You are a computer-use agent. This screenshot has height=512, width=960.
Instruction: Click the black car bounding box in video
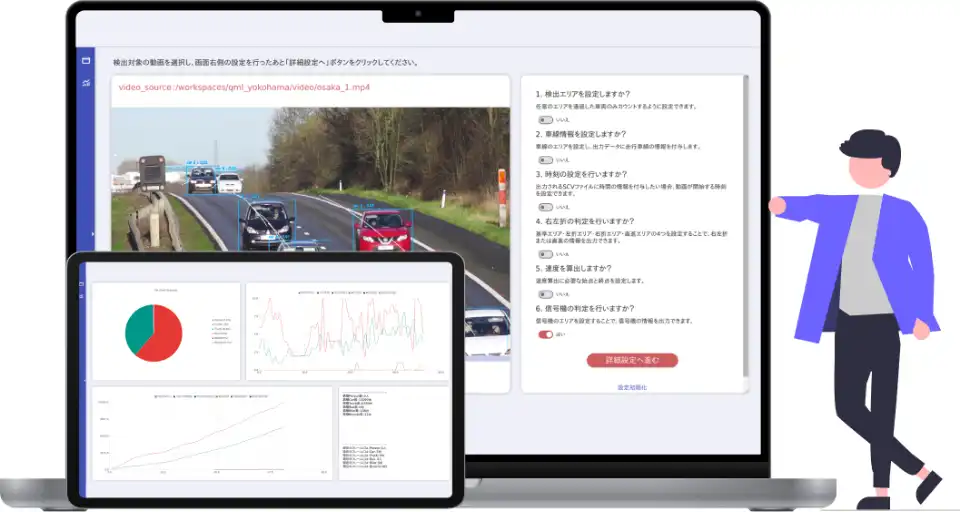point(266,222)
